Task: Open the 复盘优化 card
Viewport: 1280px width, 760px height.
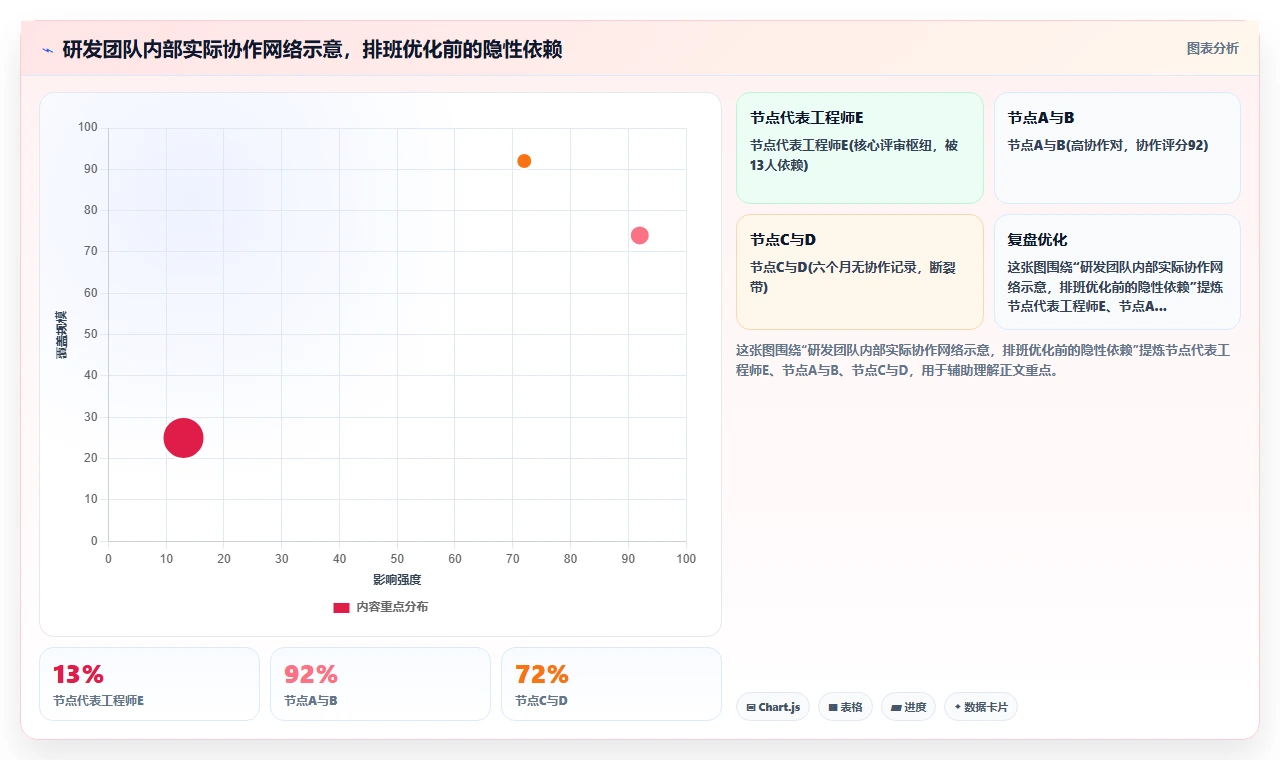Action: click(x=1117, y=272)
